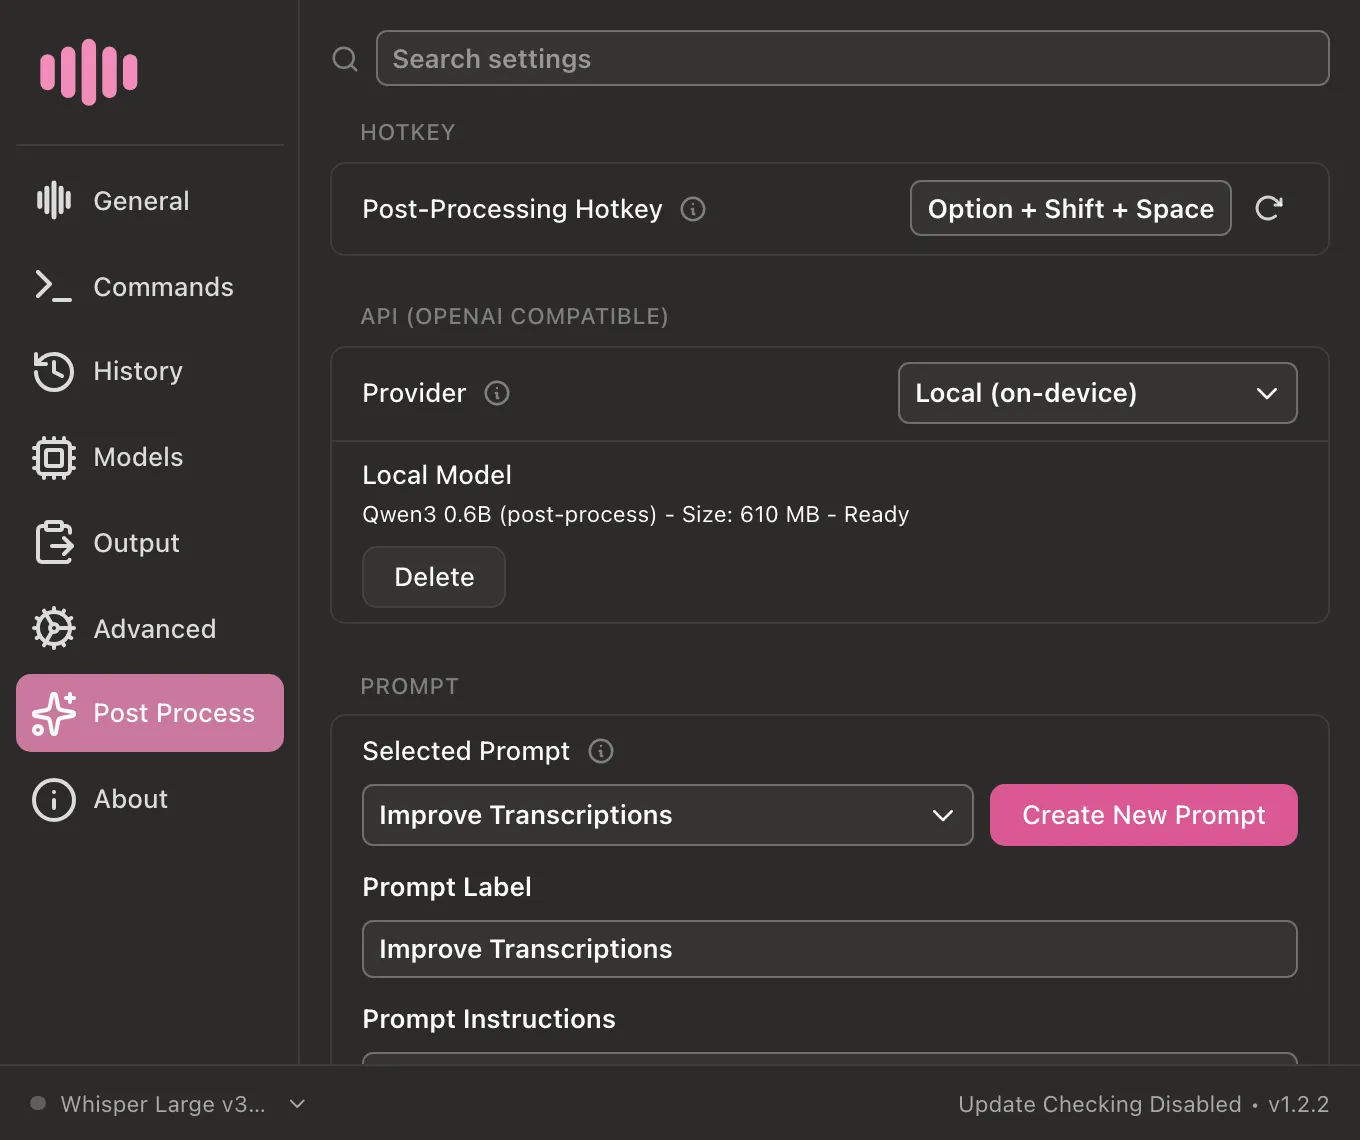Show info for Post-Processing Hotkey

coord(693,209)
